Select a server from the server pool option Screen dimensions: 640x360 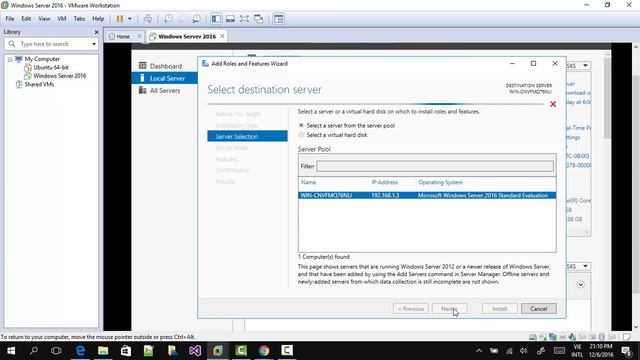[x=347, y=126]
